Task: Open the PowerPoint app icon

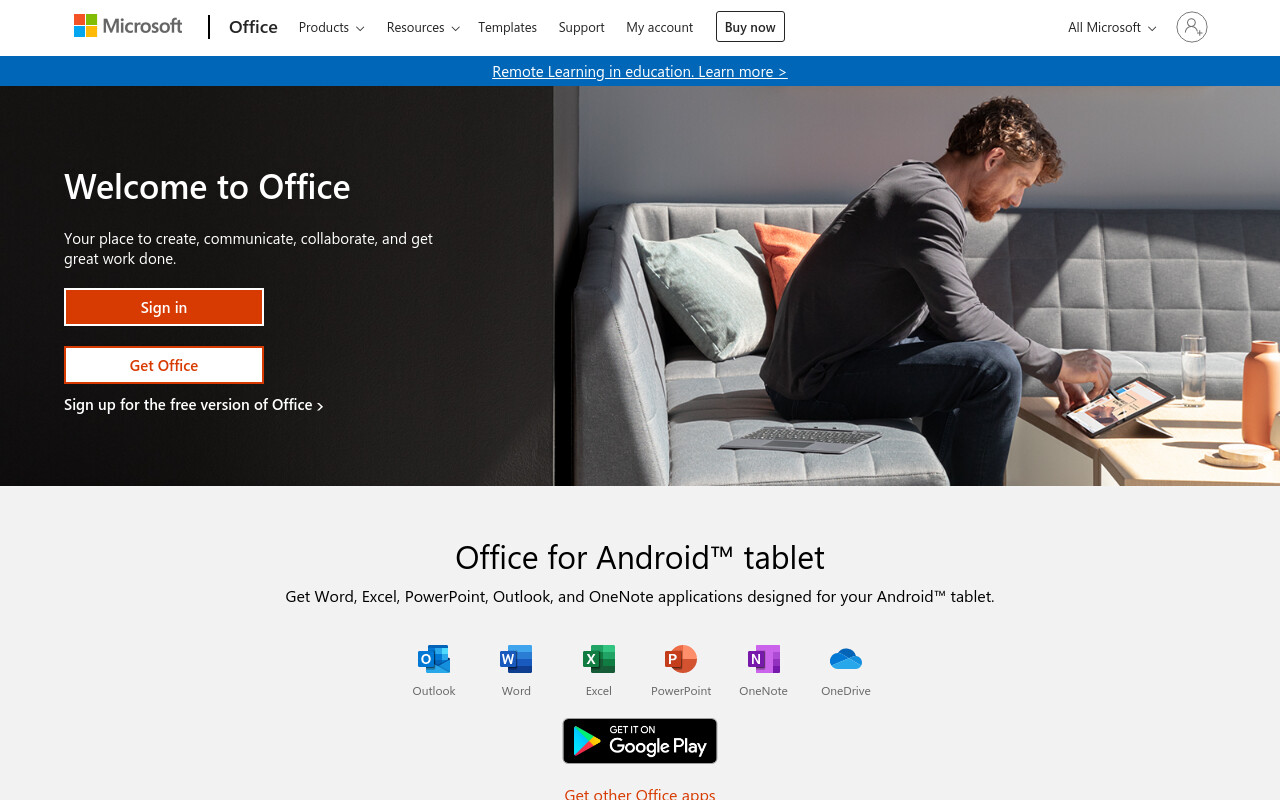Action: tap(681, 659)
